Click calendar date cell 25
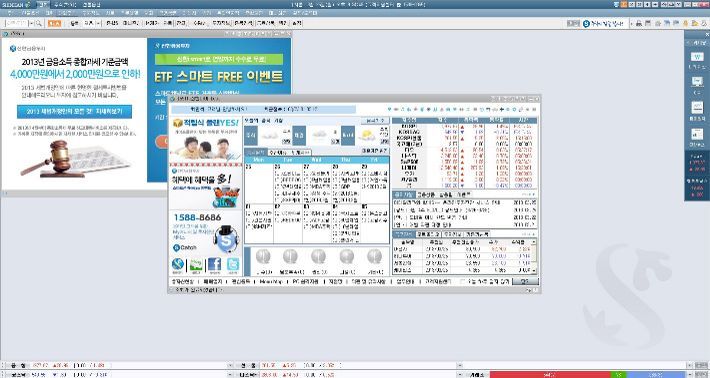710x378 pixels. click(259, 183)
